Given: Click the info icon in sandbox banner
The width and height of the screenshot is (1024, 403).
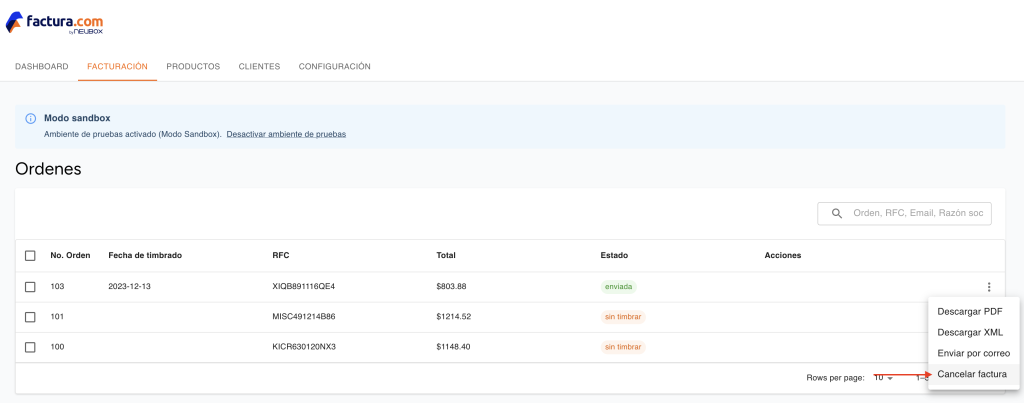Looking at the screenshot, I should 30,119.
